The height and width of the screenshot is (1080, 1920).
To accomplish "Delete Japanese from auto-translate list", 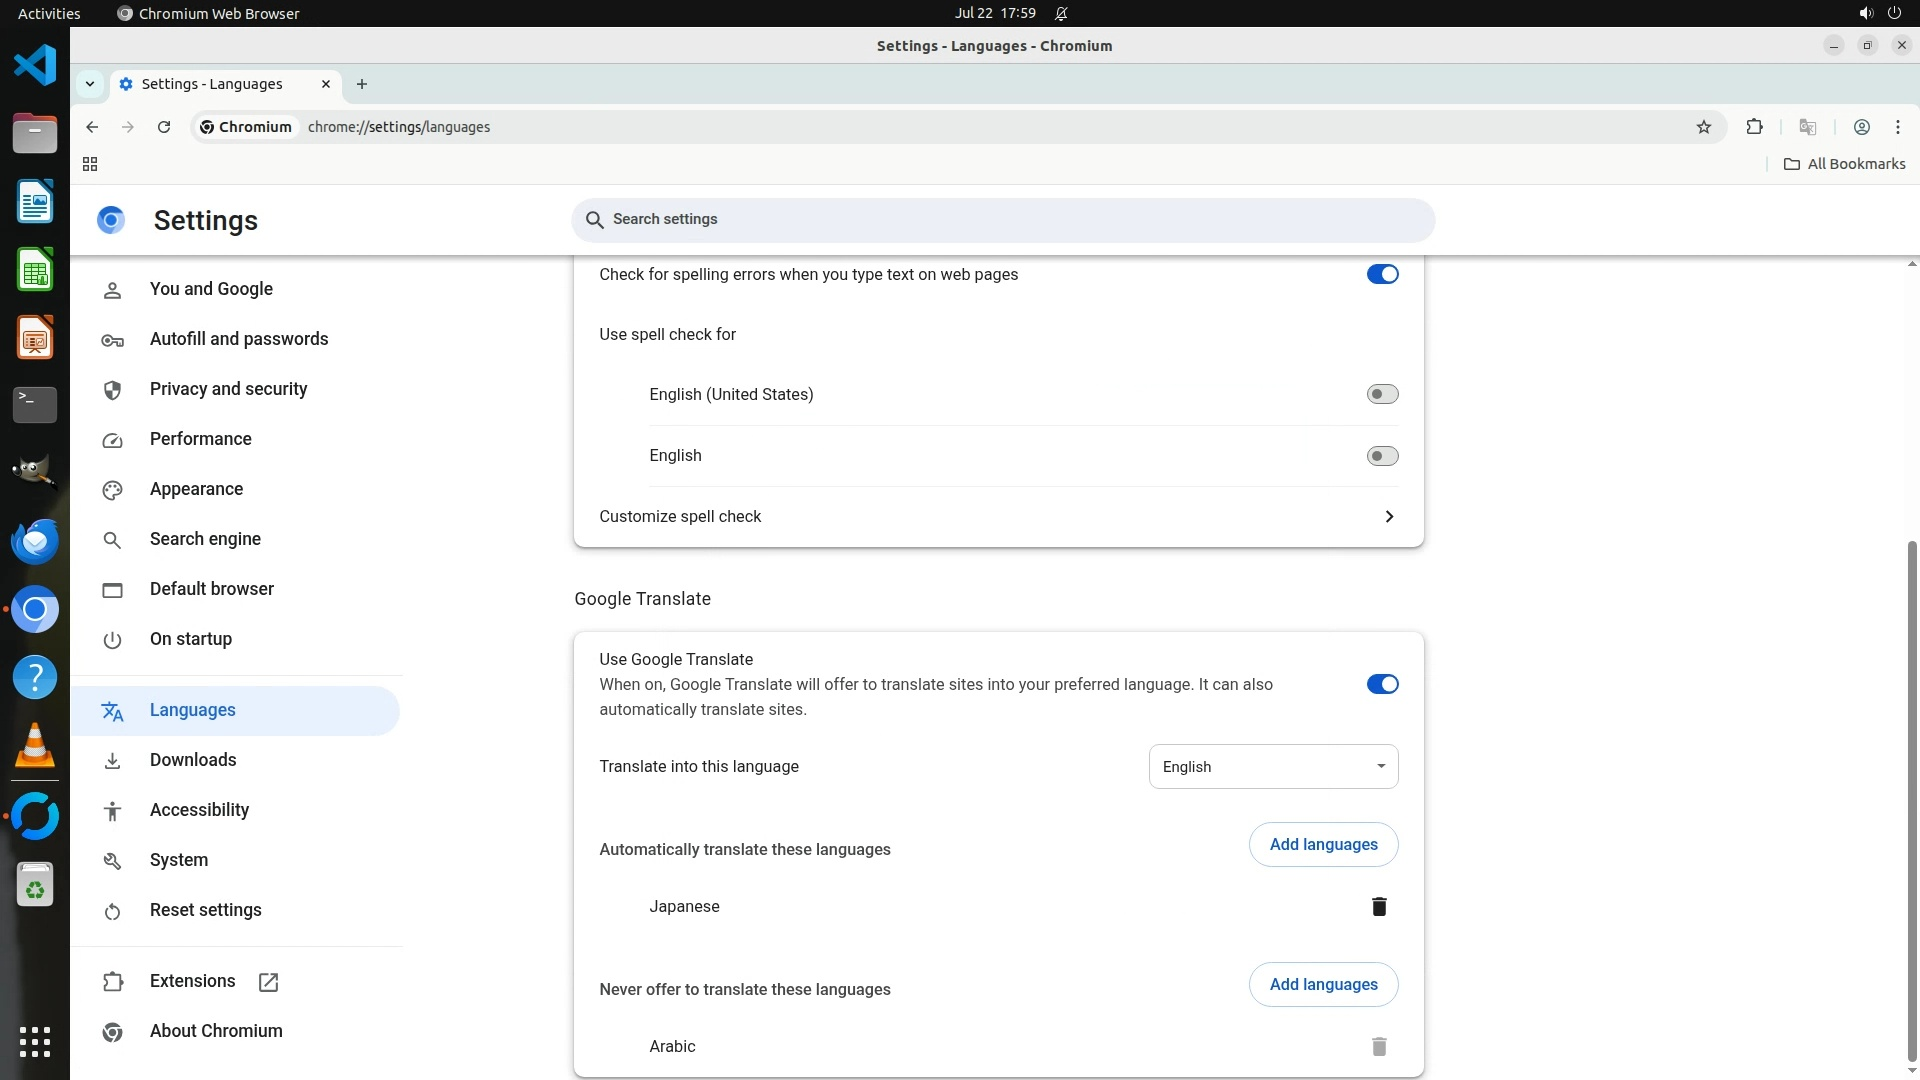I will pos(1379,906).
